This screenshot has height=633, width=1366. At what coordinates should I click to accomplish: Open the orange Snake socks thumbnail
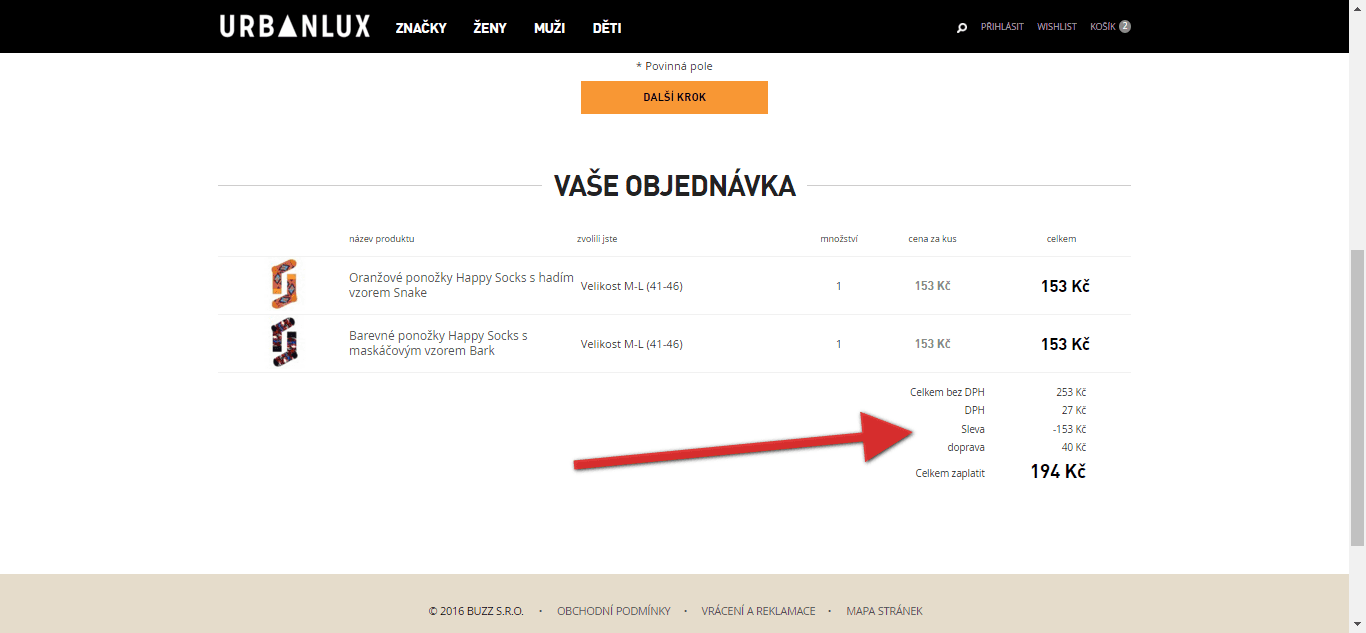[x=284, y=284]
